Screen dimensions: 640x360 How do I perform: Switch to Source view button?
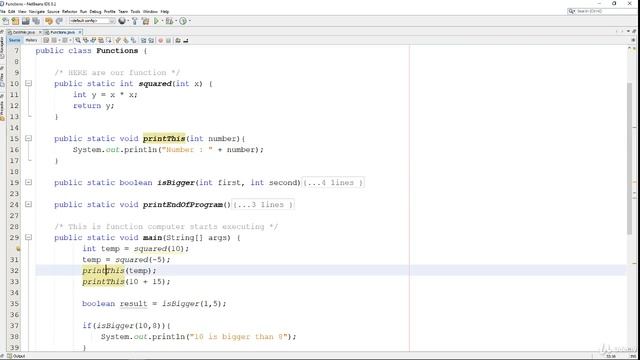click(14, 40)
